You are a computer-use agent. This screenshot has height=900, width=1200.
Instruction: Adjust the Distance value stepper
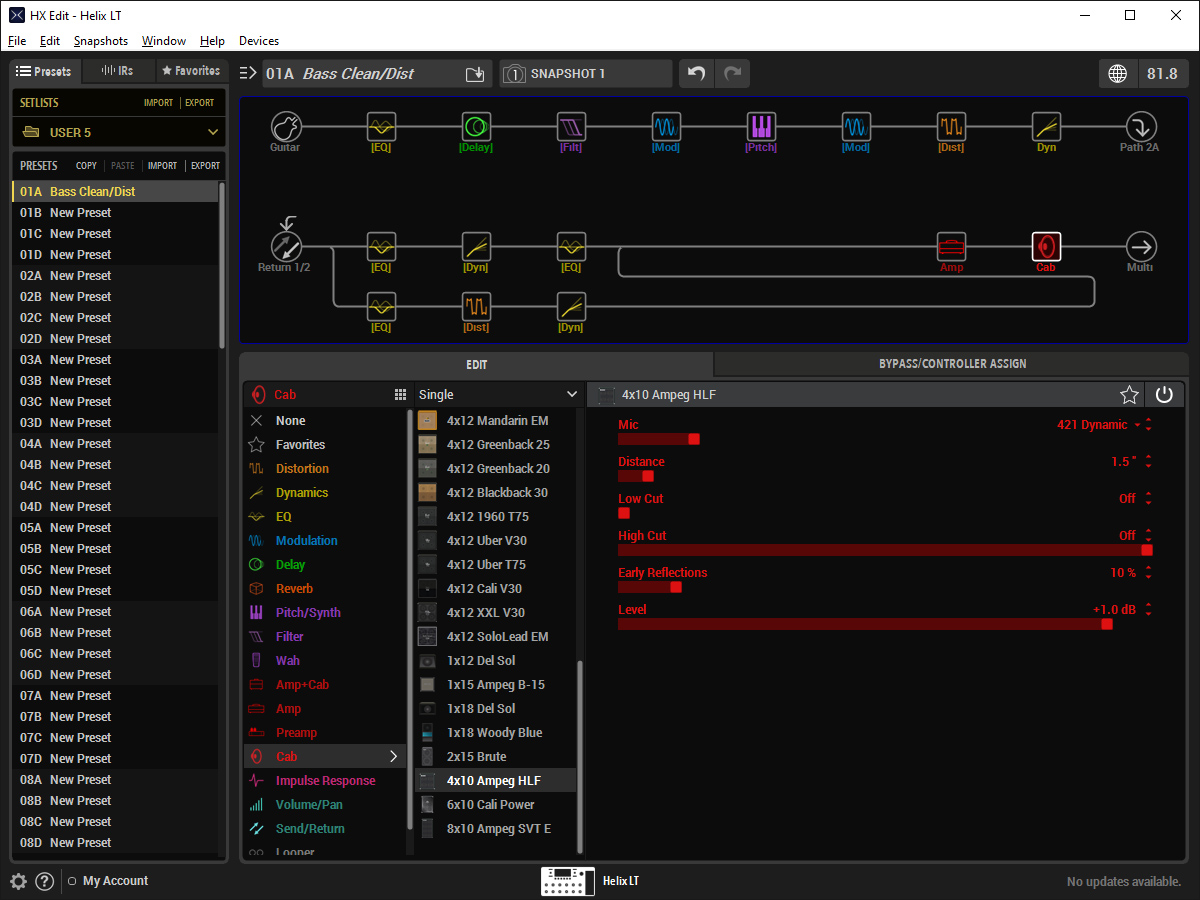(x=1148, y=462)
